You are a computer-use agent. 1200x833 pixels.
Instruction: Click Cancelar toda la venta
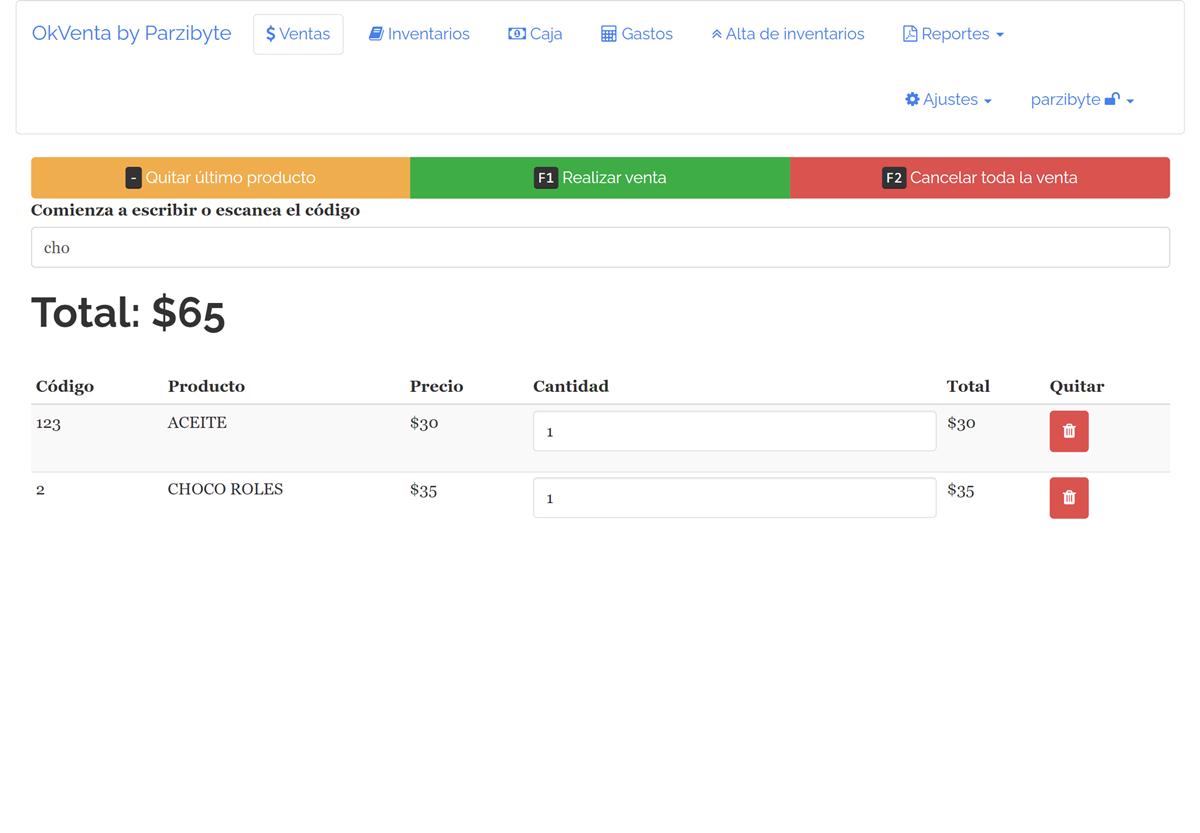click(980, 178)
